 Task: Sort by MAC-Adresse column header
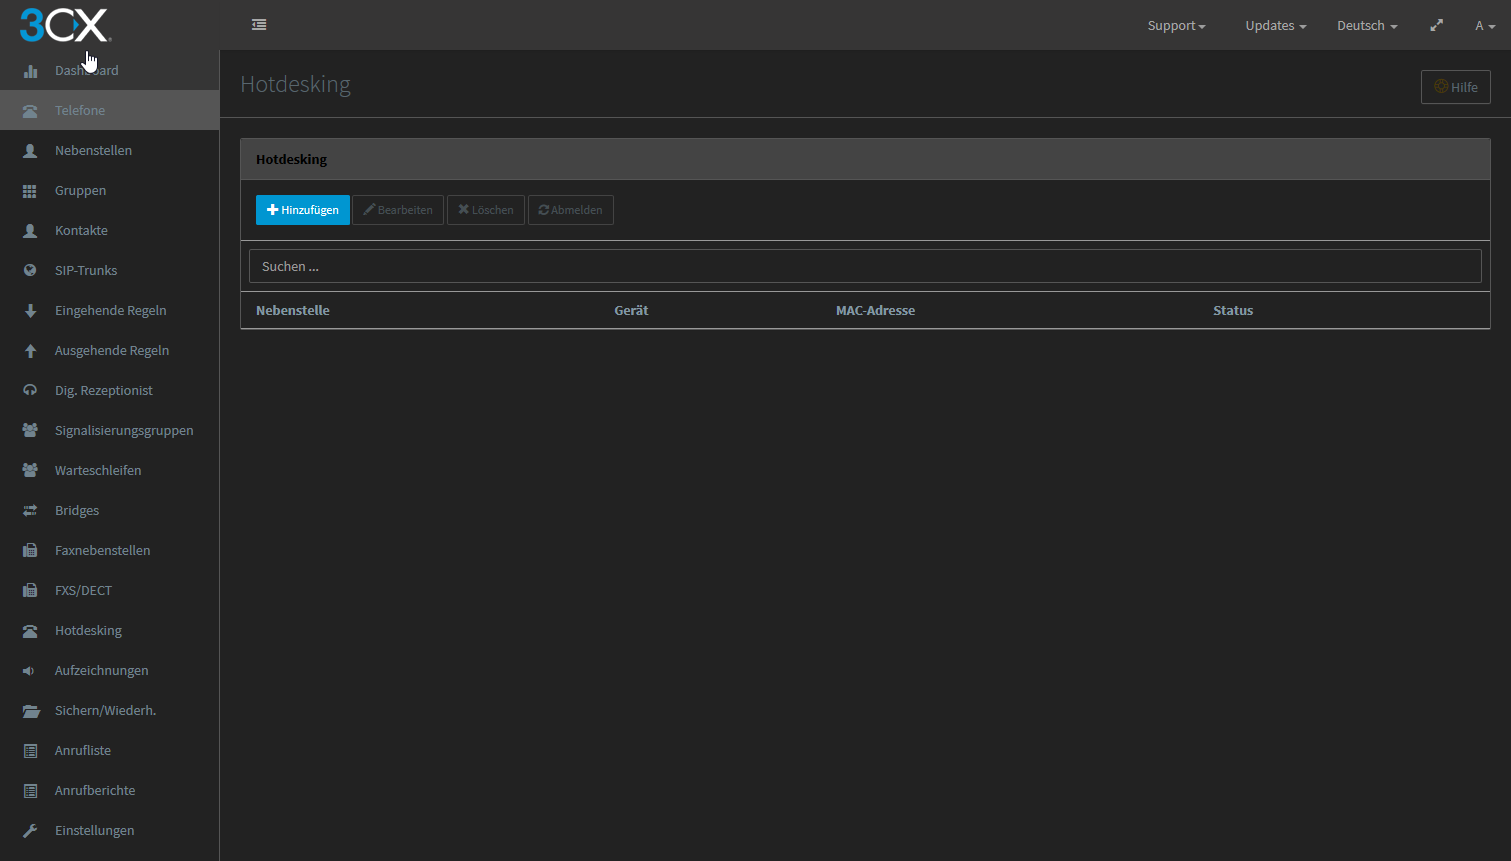[875, 310]
